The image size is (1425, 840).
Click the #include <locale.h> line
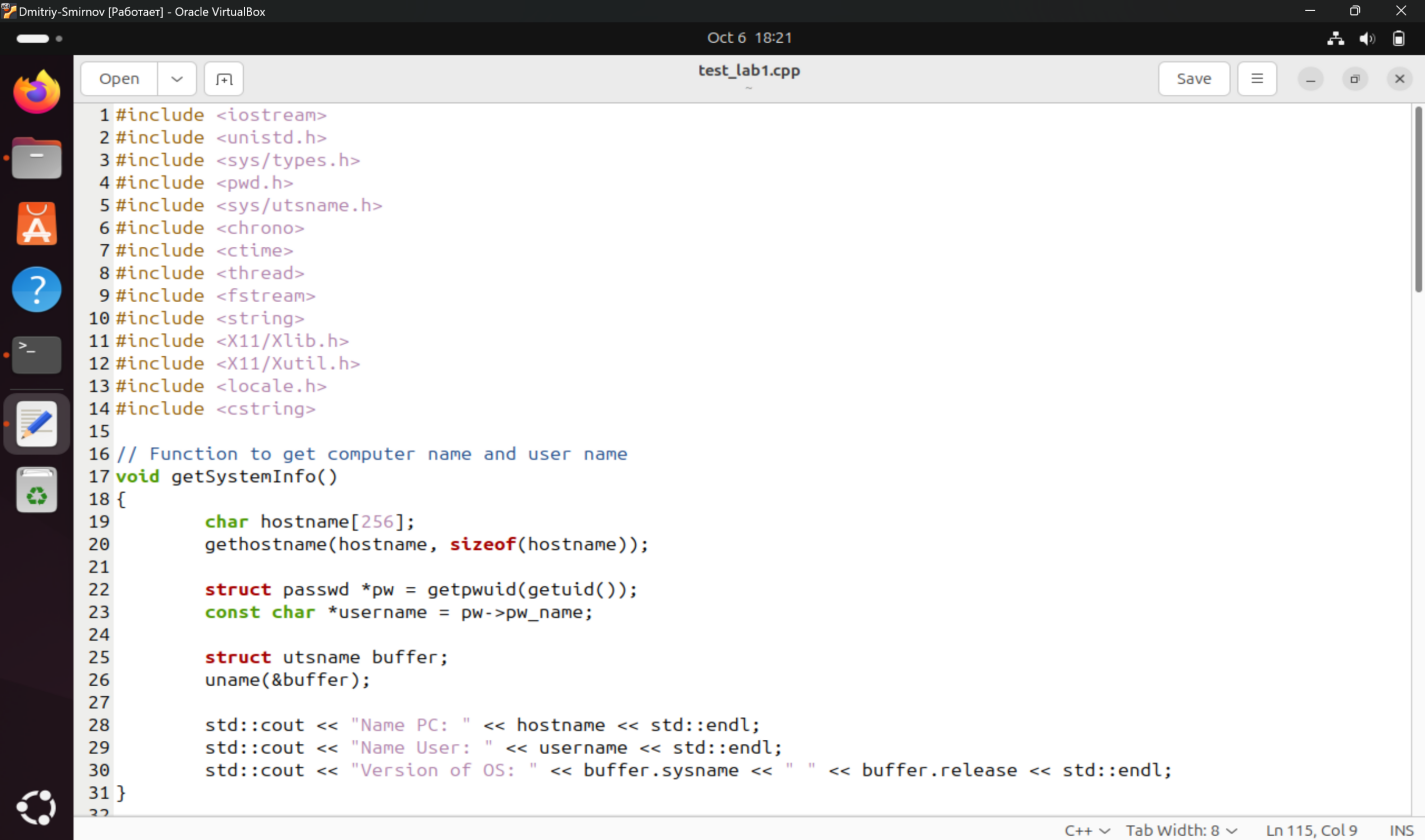pyautogui.click(x=221, y=386)
